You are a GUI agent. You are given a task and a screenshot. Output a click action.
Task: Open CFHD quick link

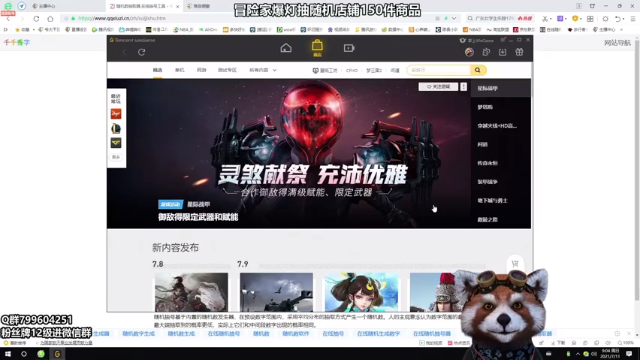pos(352,70)
